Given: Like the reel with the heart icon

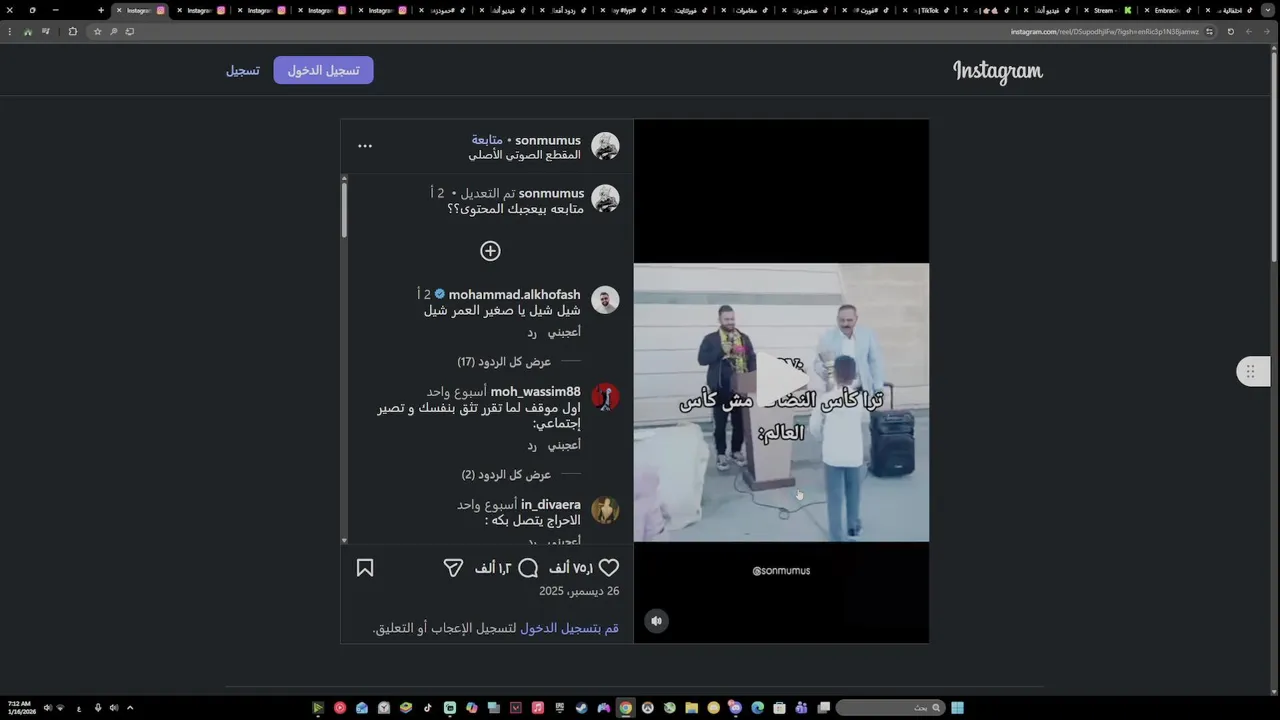Looking at the screenshot, I should click(608, 568).
